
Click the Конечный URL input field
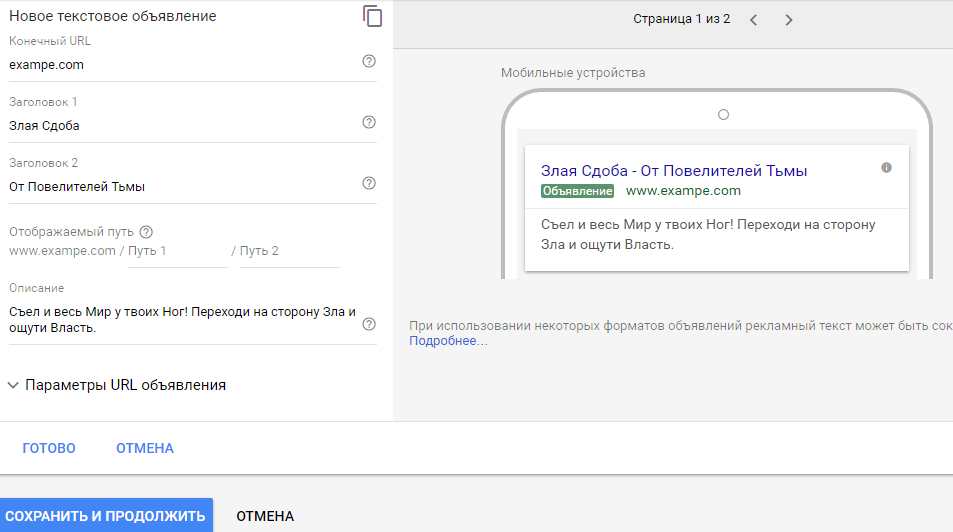click(180, 65)
